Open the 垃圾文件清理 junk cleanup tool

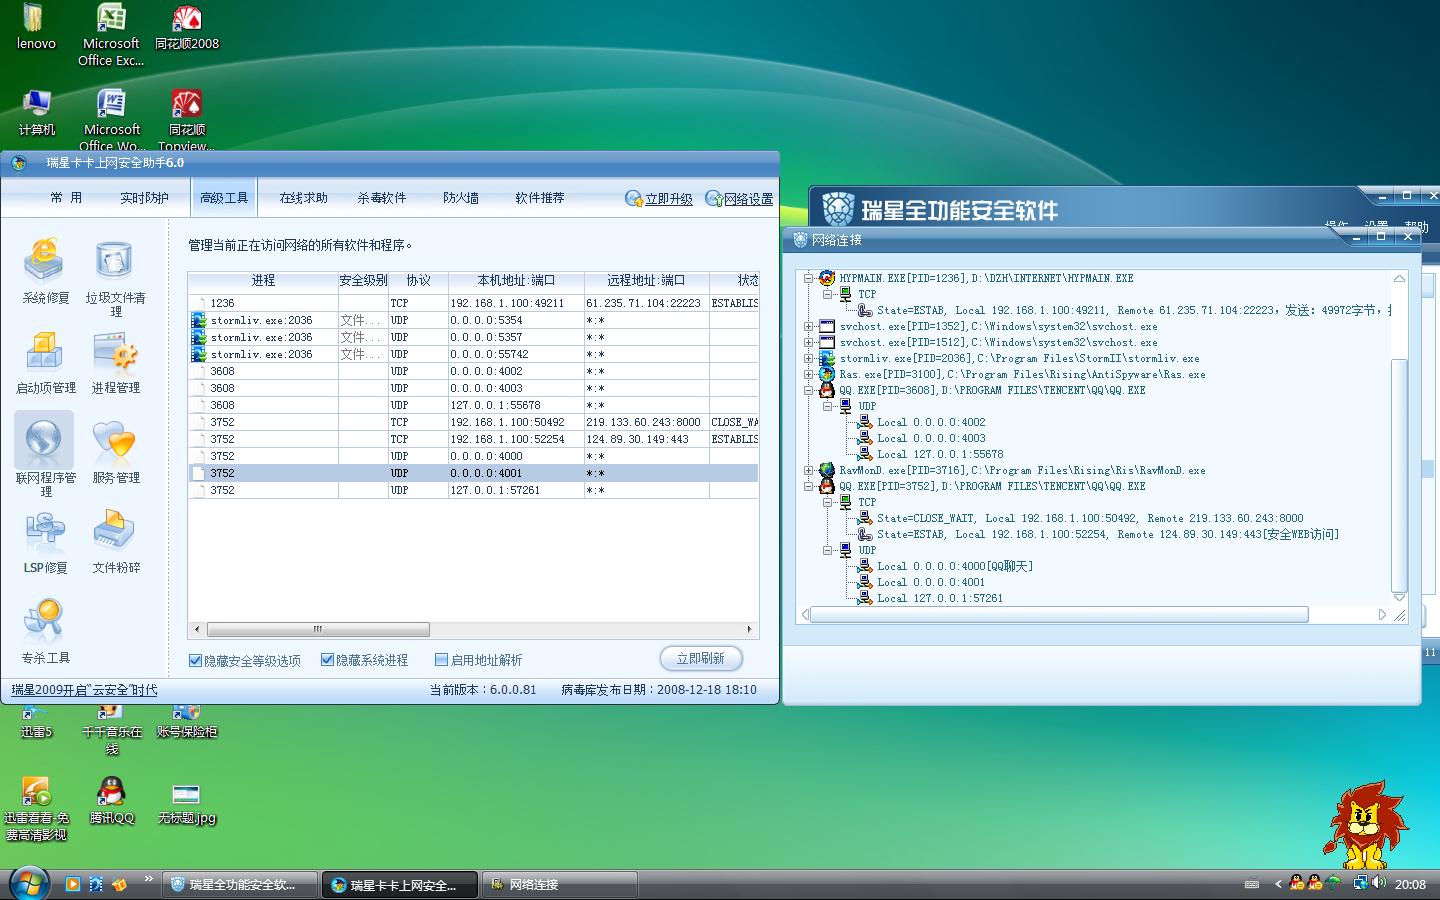[x=115, y=263]
